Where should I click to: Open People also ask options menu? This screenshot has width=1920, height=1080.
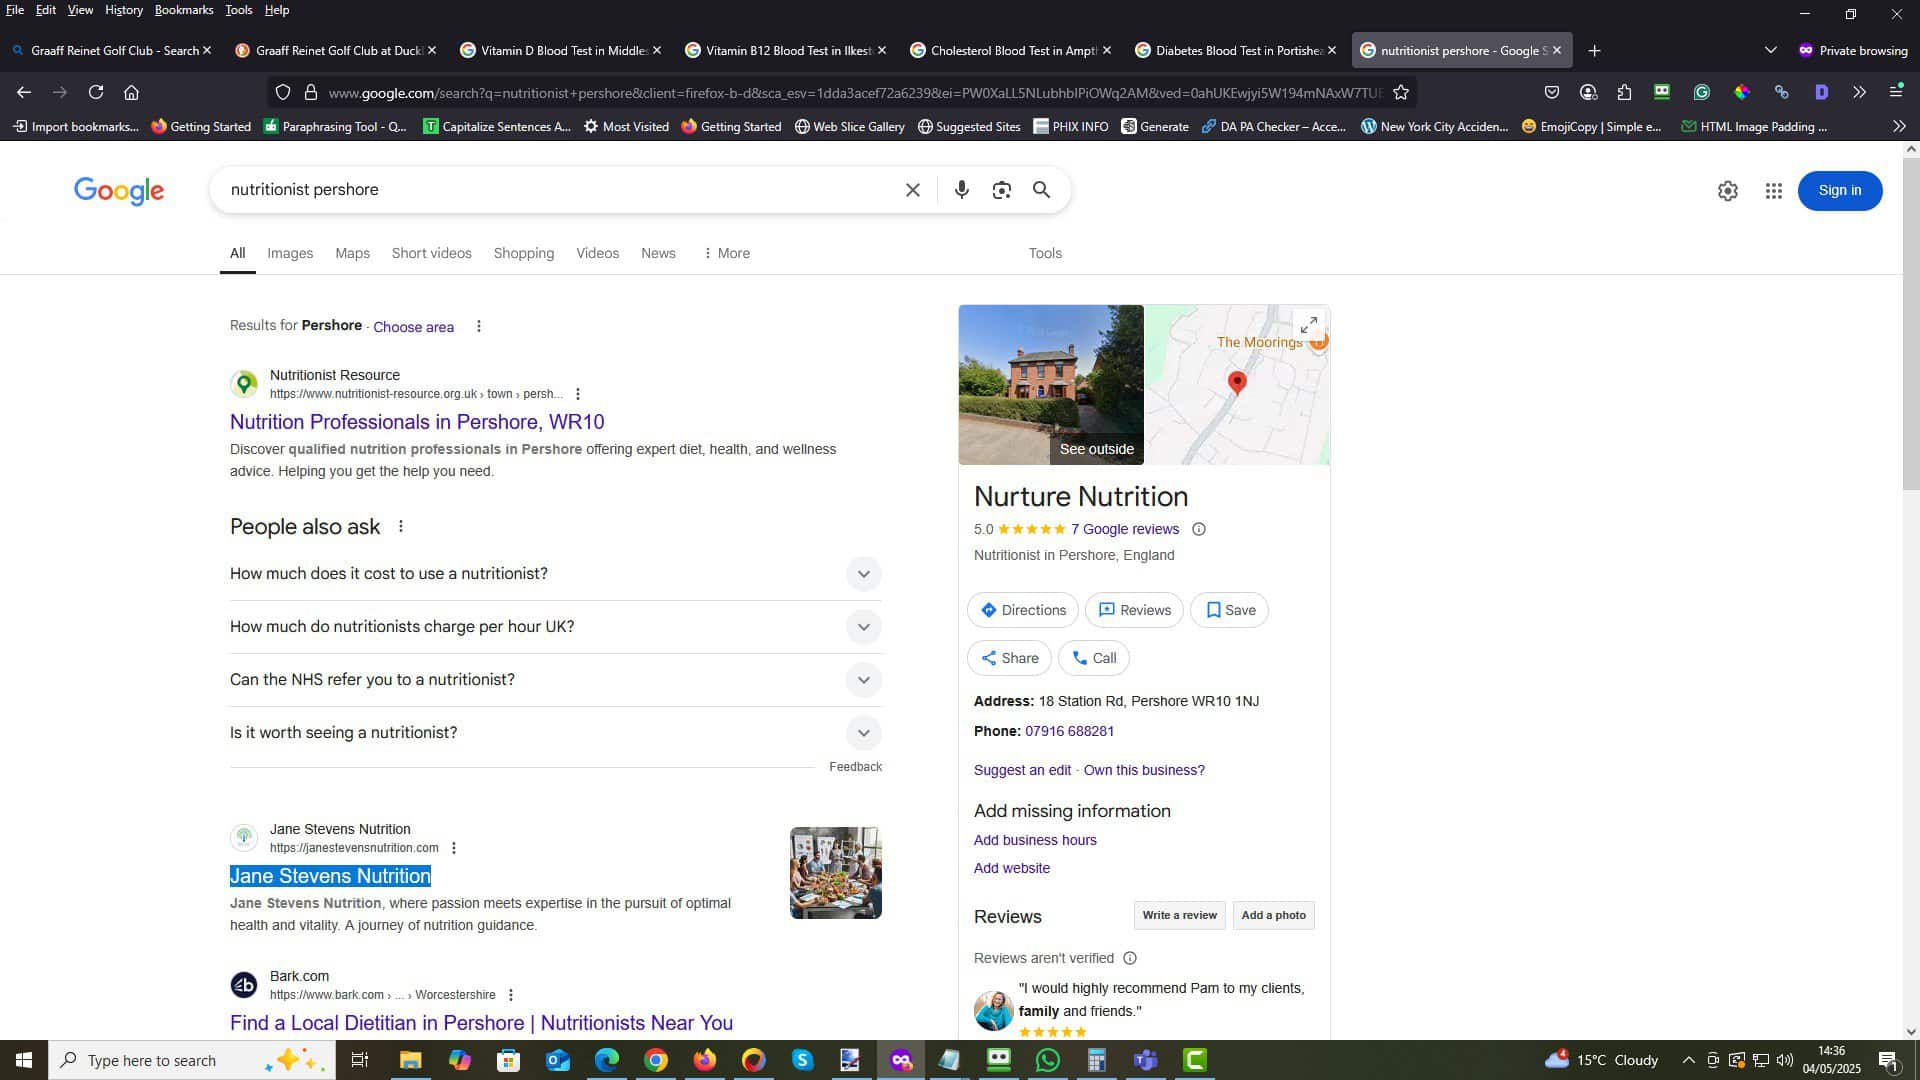[401, 526]
